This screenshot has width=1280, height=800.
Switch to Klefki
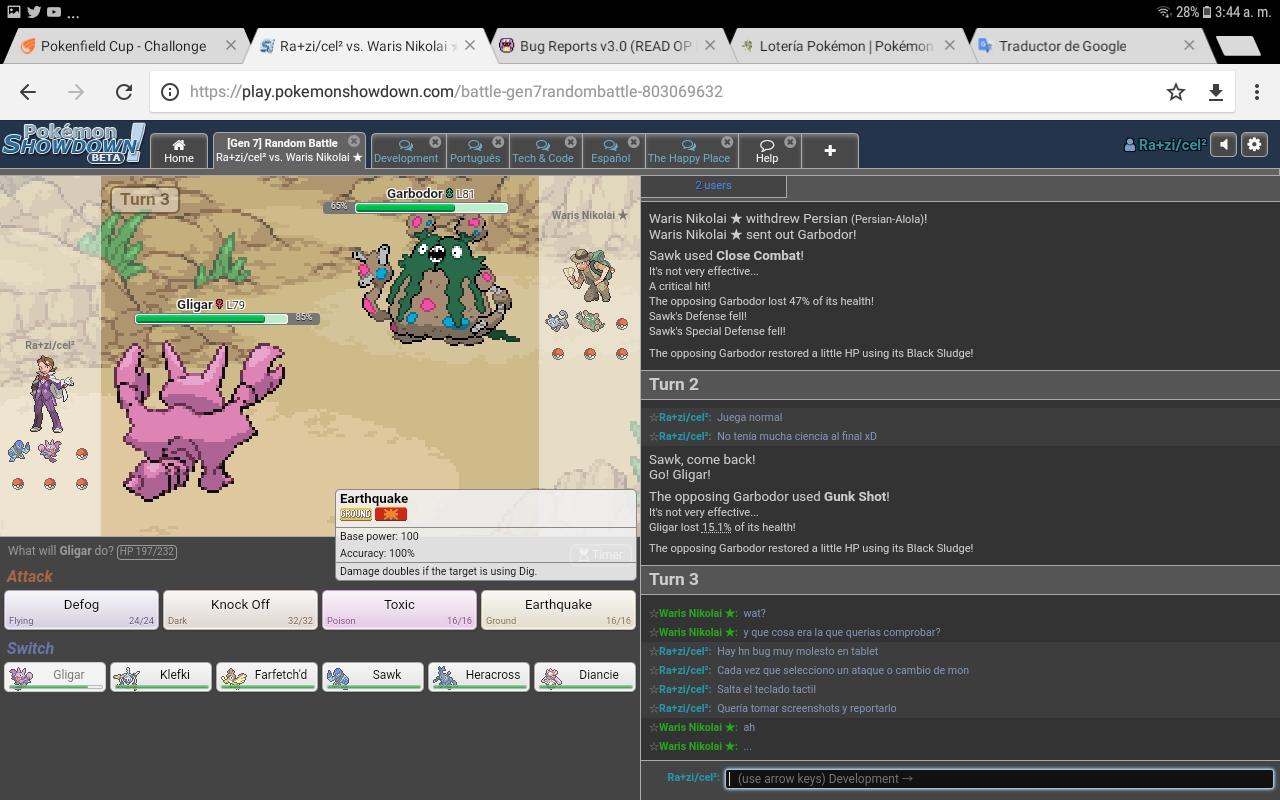pyautogui.click(x=161, y=676)
